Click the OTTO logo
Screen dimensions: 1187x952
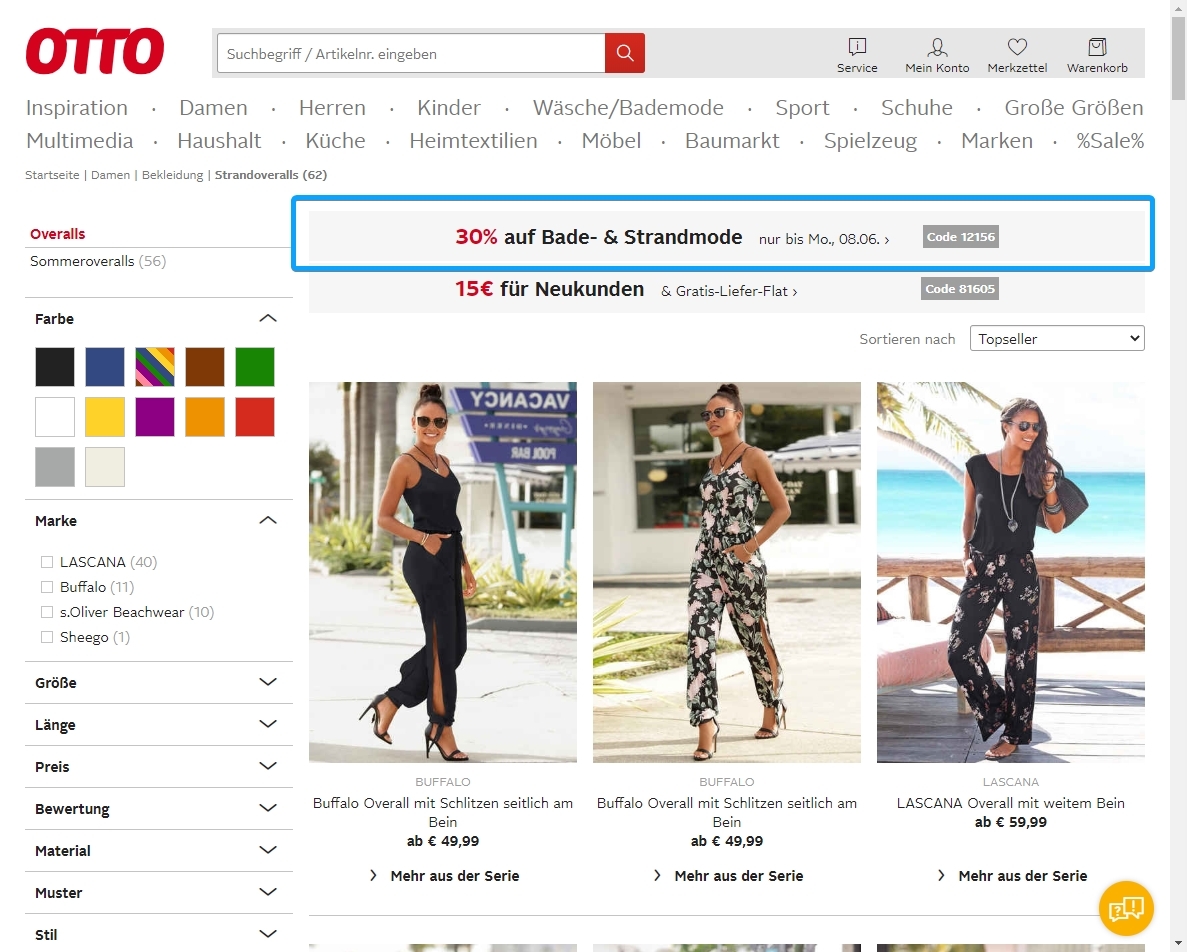pos(95,51)
